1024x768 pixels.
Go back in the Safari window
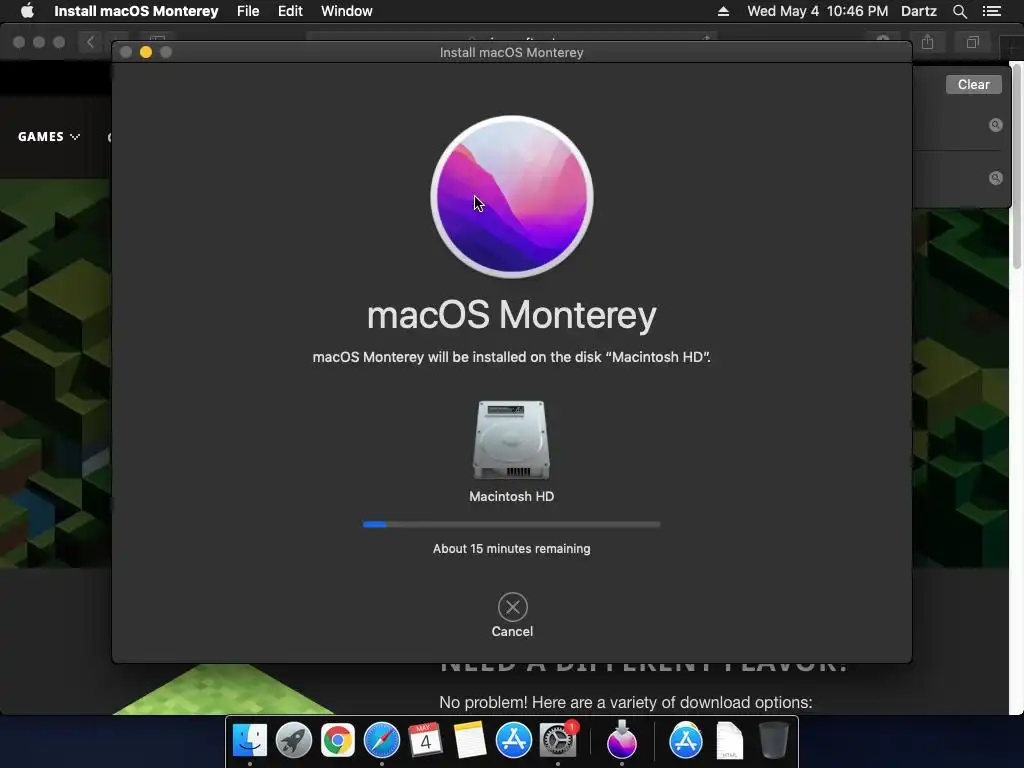pos(91,42)
